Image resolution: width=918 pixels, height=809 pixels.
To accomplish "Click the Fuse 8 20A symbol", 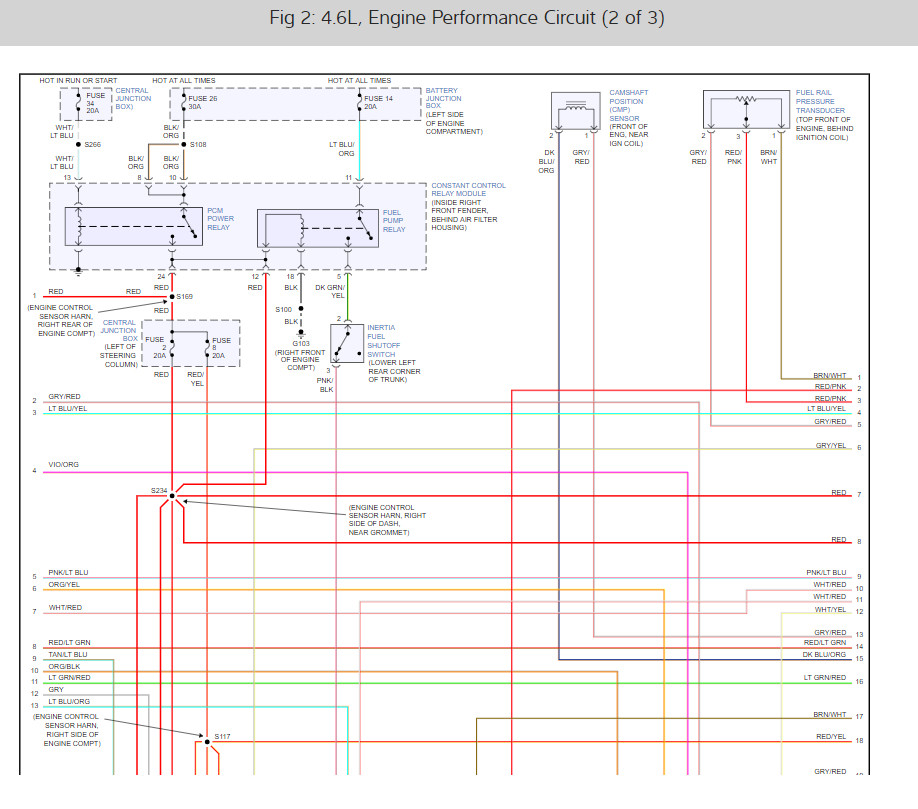I will (207, 347).
